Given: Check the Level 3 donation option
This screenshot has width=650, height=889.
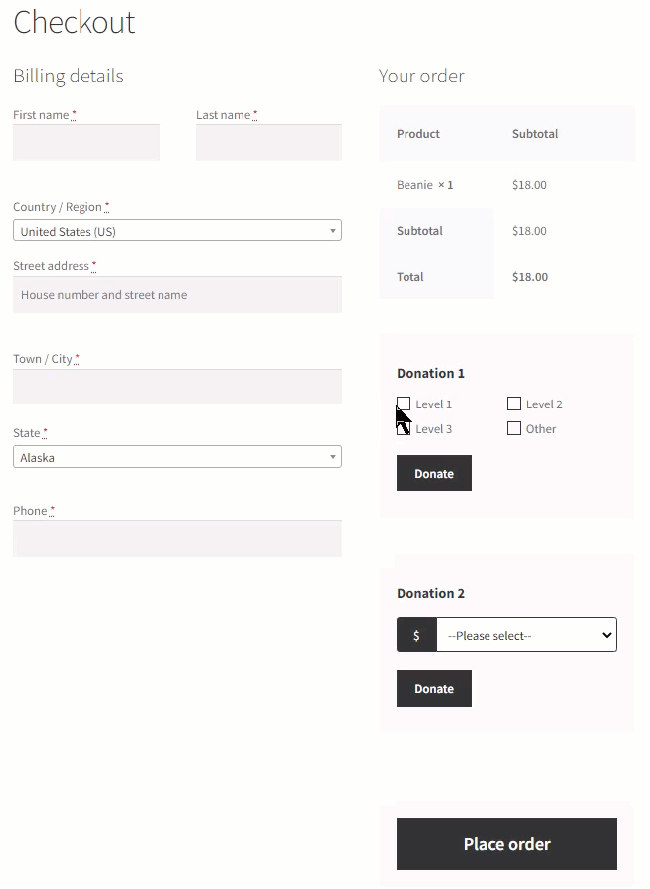Looking at the screenshot, I should [x=404, y=429].
